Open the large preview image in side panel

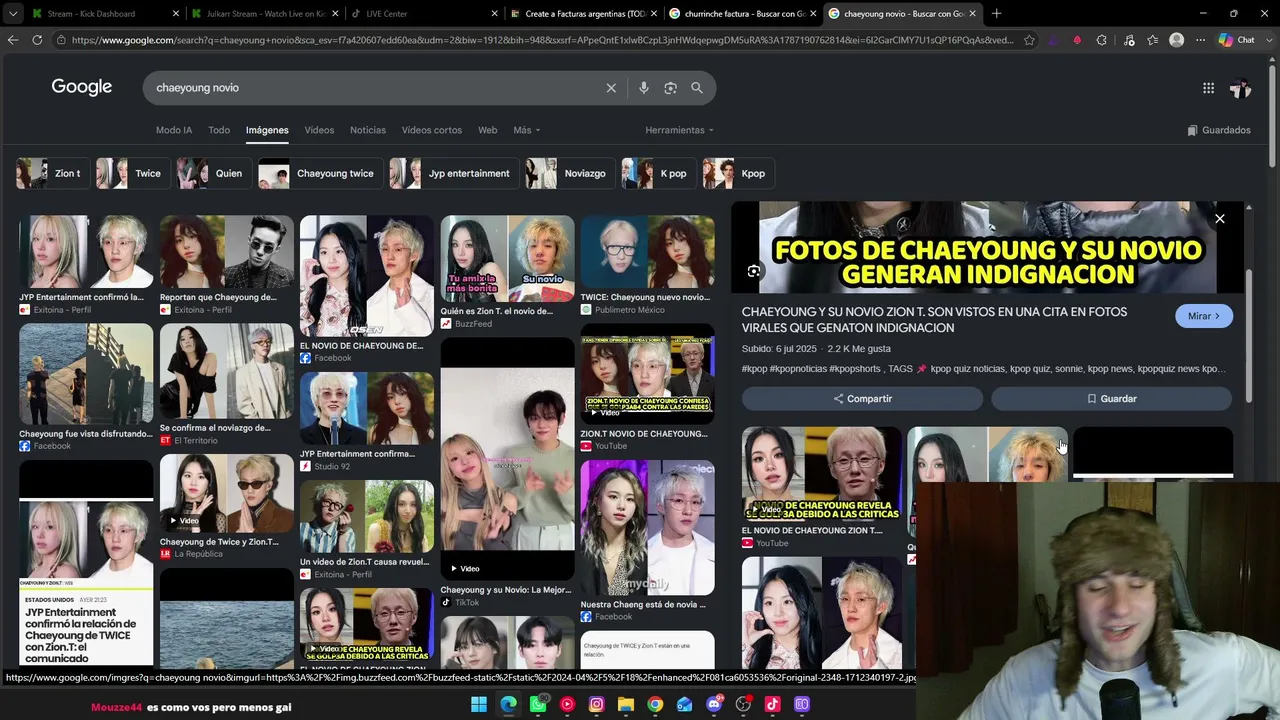tap(987, 247)
